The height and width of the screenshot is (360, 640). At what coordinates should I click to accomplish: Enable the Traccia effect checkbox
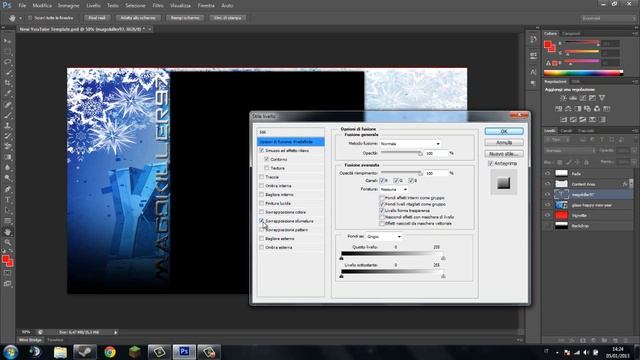tap(262, 177)
